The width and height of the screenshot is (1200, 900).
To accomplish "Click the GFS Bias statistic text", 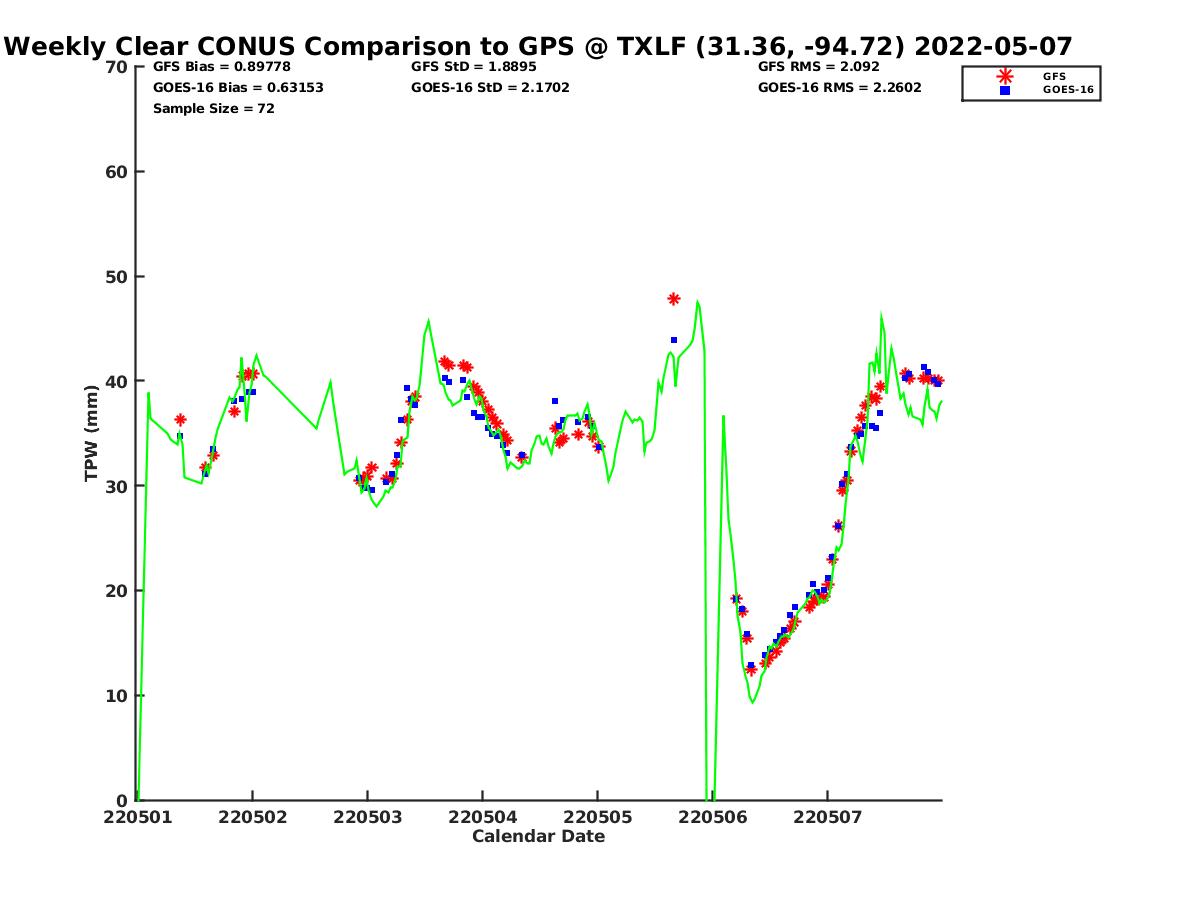I will (221, 67).
